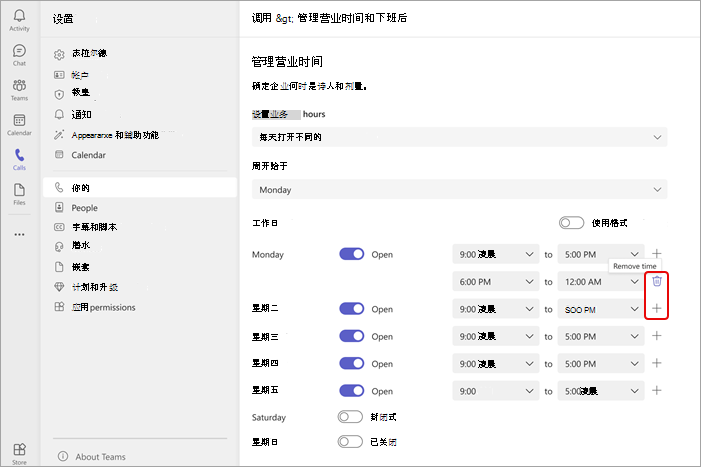The height and width of the screenshot is (467, 701).
Task: Enable the 星期日 toggle
Action: pos(350,442)
